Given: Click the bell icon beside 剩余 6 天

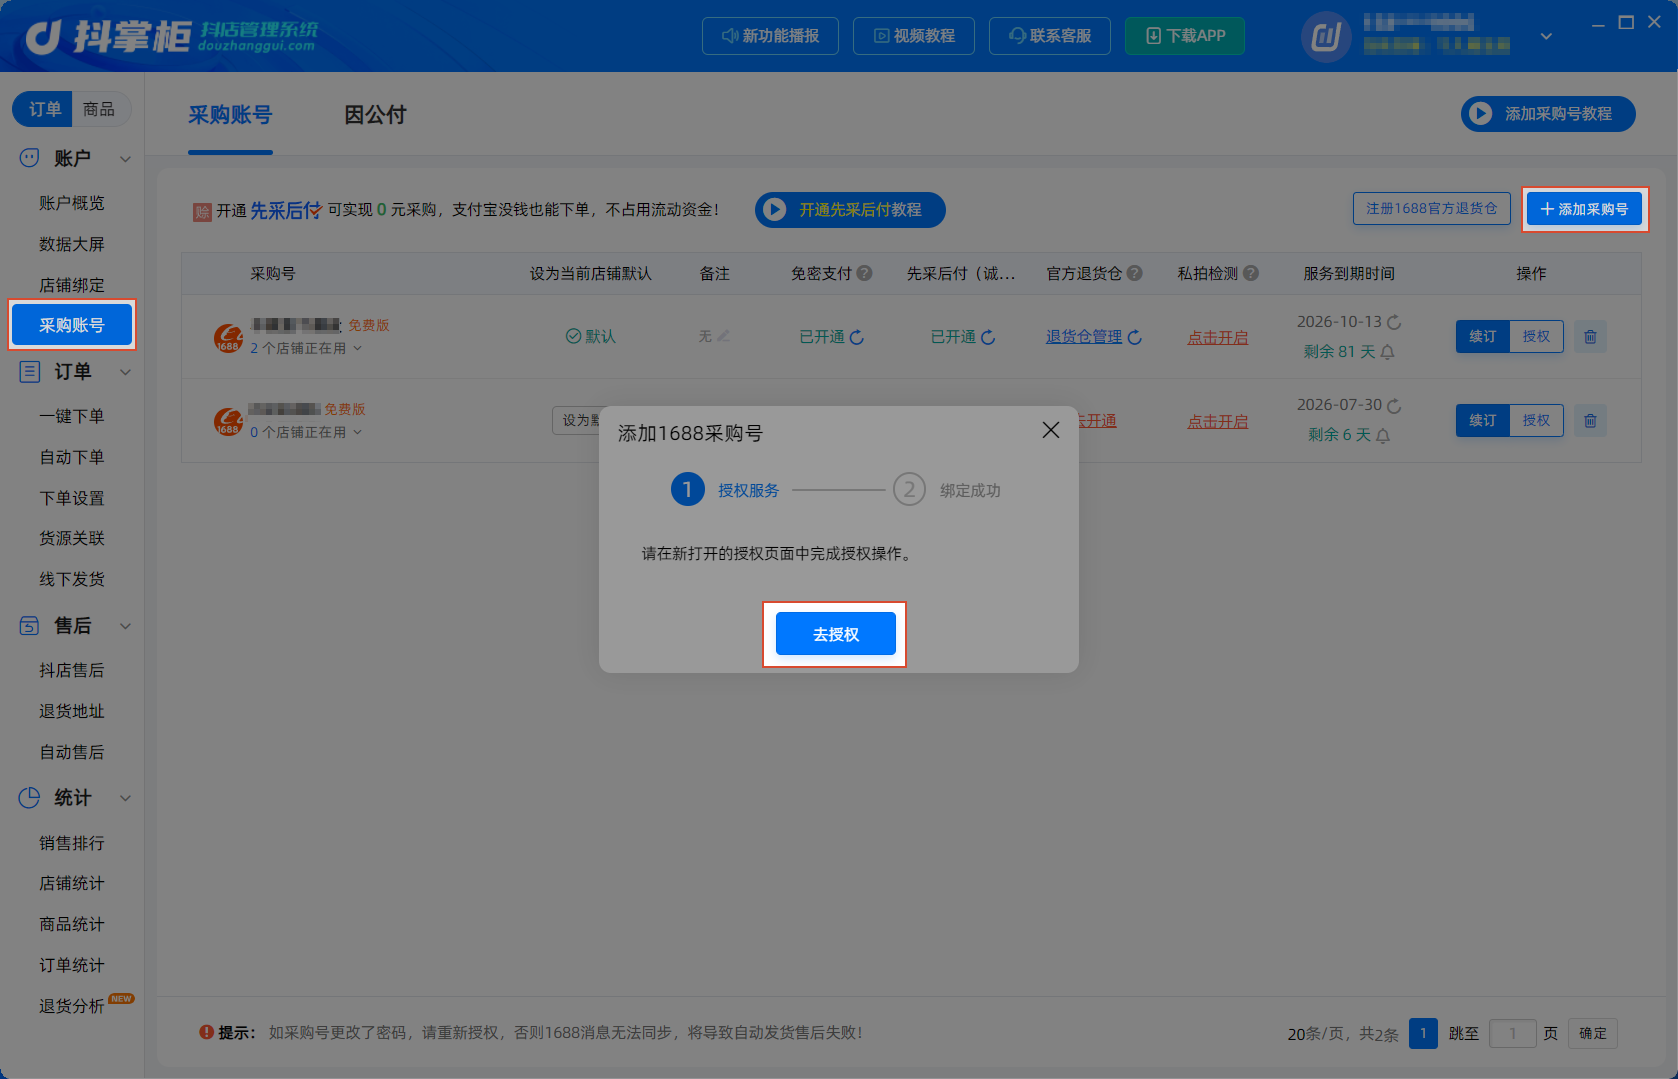Looking at the screenshot, I should tap(1383, 436).
